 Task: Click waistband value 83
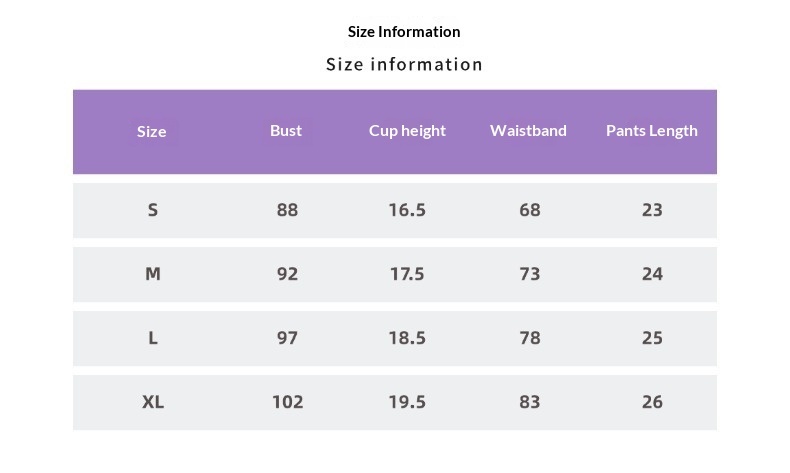tap(530, 402)
